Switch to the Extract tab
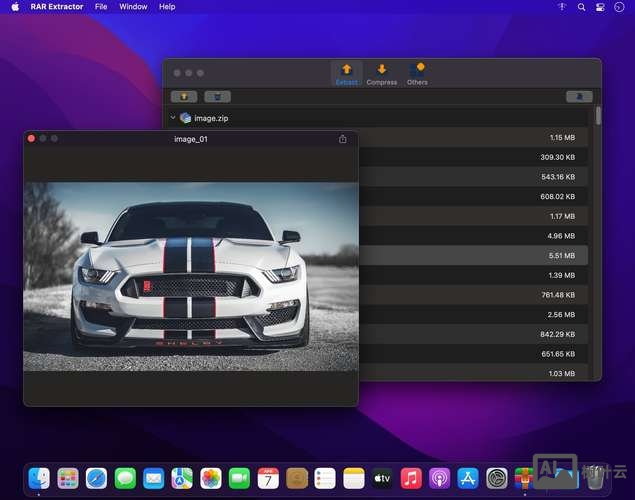The width and height of the screenshot is (635, 500). pos(347,73)
